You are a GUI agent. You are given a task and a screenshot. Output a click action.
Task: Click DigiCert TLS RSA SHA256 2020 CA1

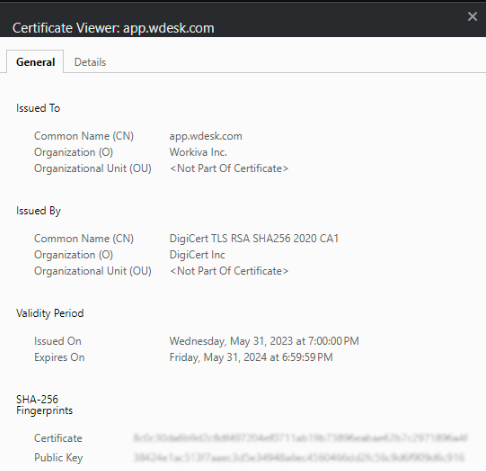[x=254, y=238]
